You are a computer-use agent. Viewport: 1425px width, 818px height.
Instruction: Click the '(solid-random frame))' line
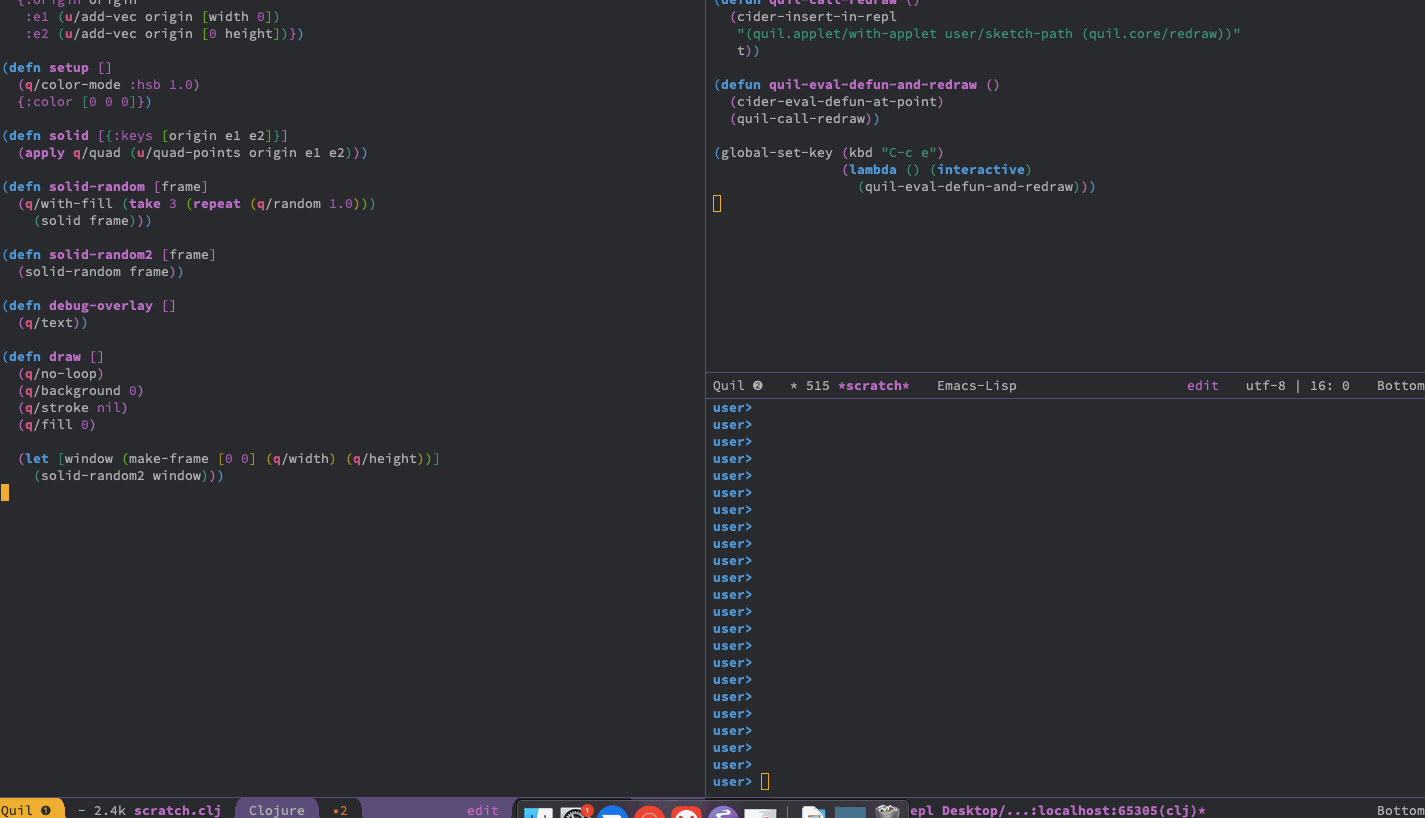pyautogui.click(x=100, y=271)
